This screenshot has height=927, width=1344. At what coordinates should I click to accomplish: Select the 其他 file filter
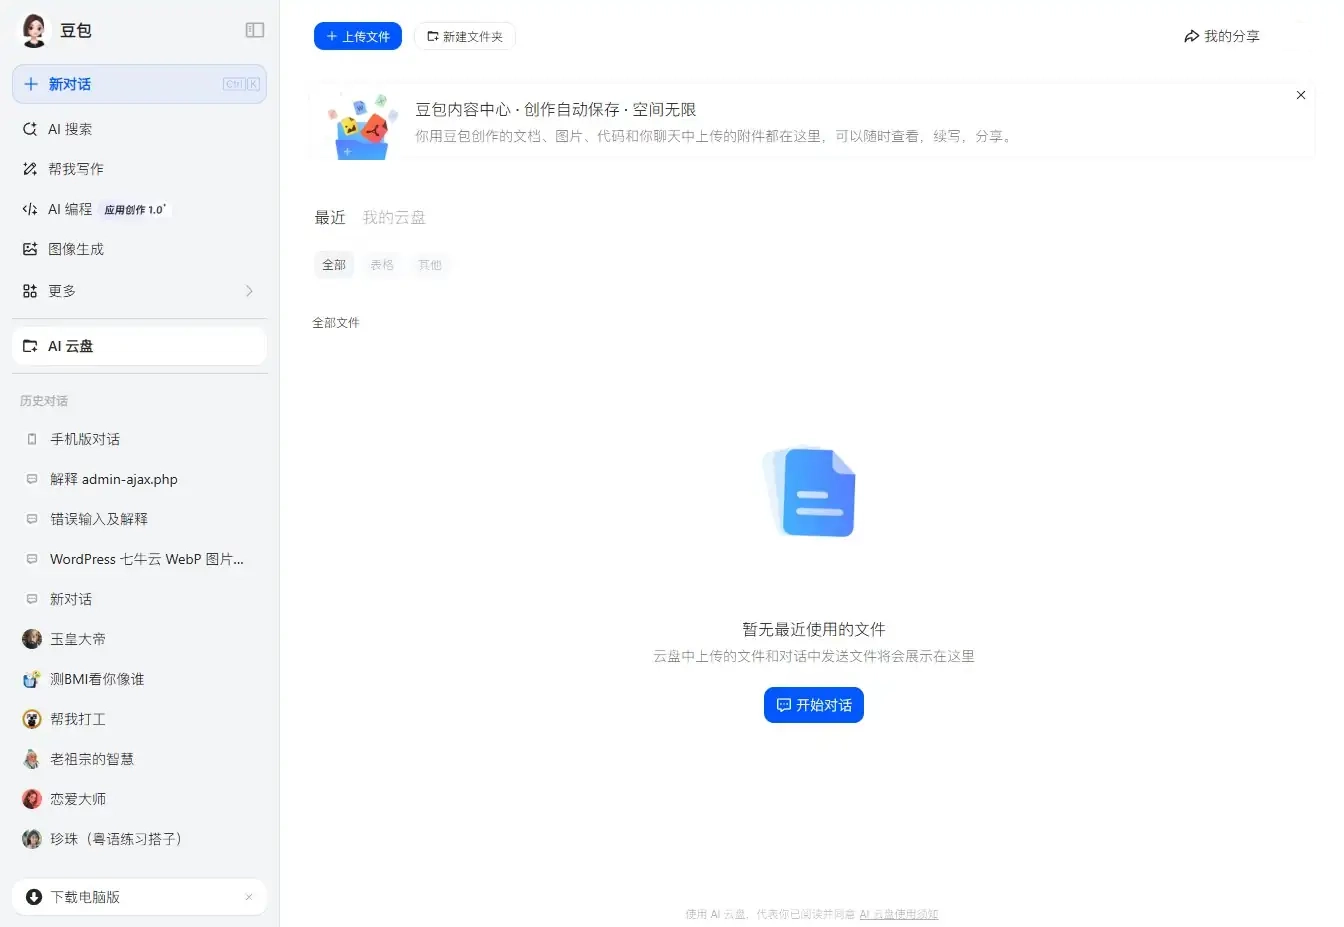tap(430, 264)
